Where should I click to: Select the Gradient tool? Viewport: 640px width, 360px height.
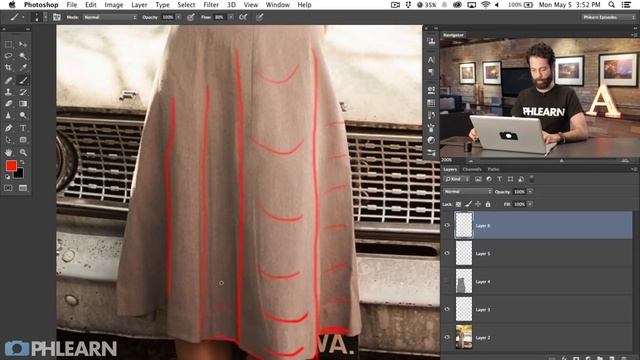click(x=23, y=104)
